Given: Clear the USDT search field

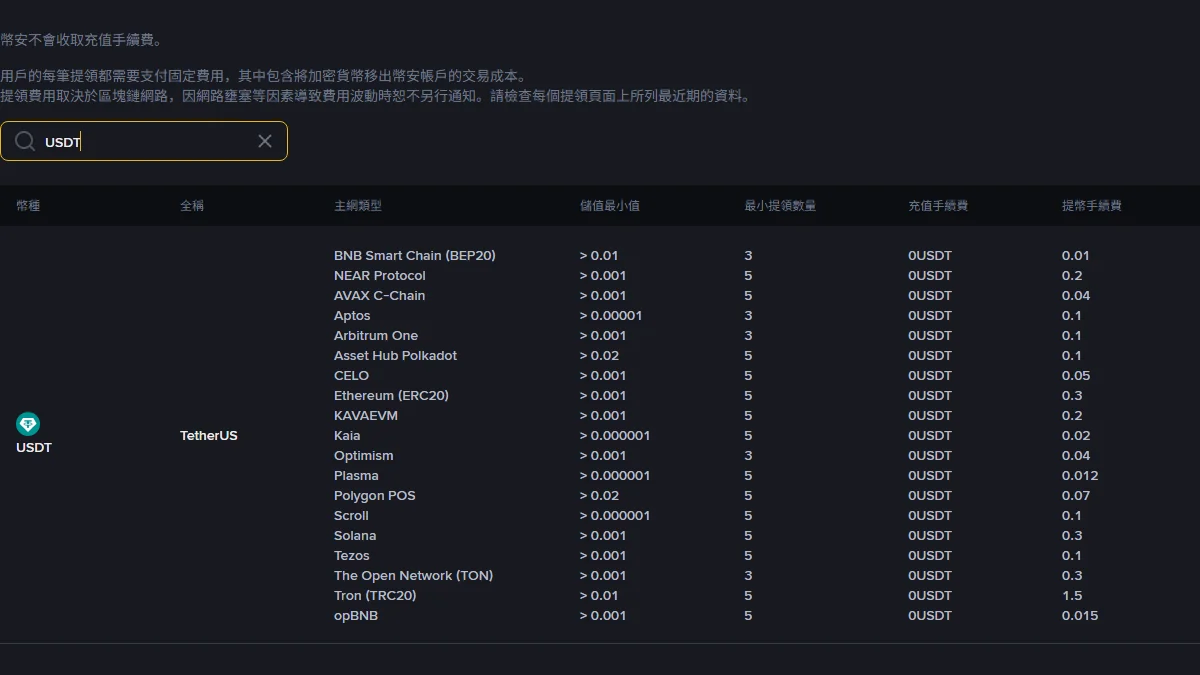Looking at the screenshot, I should pos(265,141).
